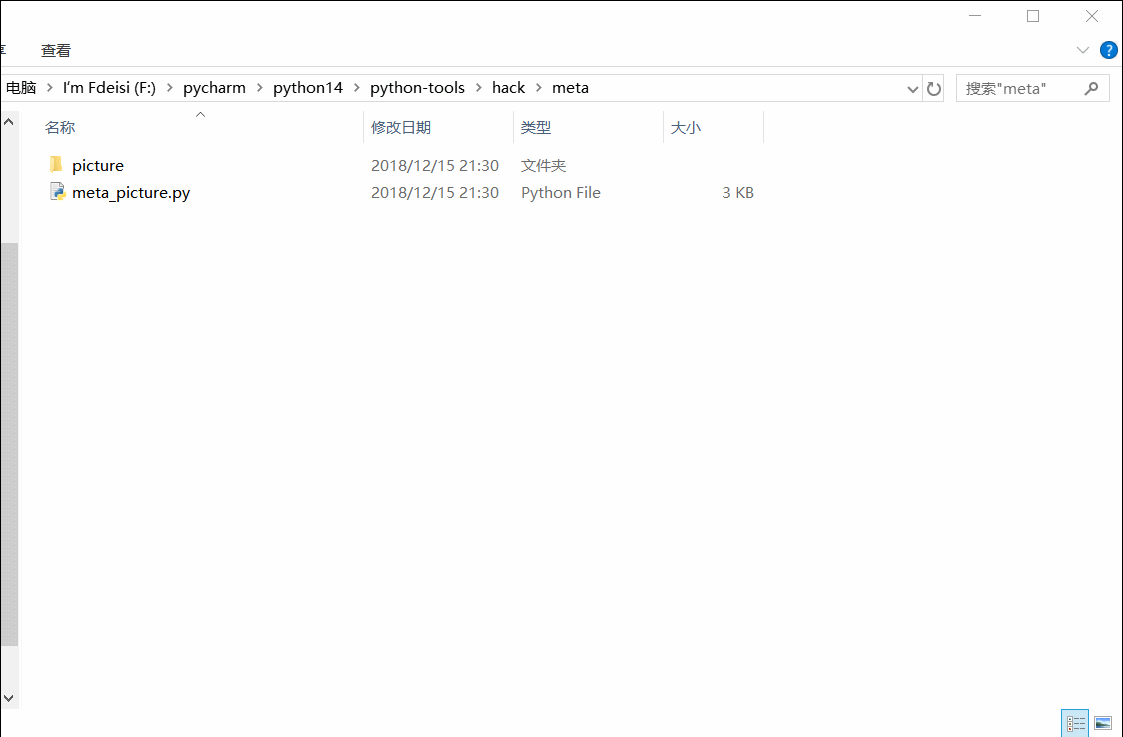Screen dimensions: 1123x737
Task: Toggle details view in the status bar
Action: point(1075,722)
